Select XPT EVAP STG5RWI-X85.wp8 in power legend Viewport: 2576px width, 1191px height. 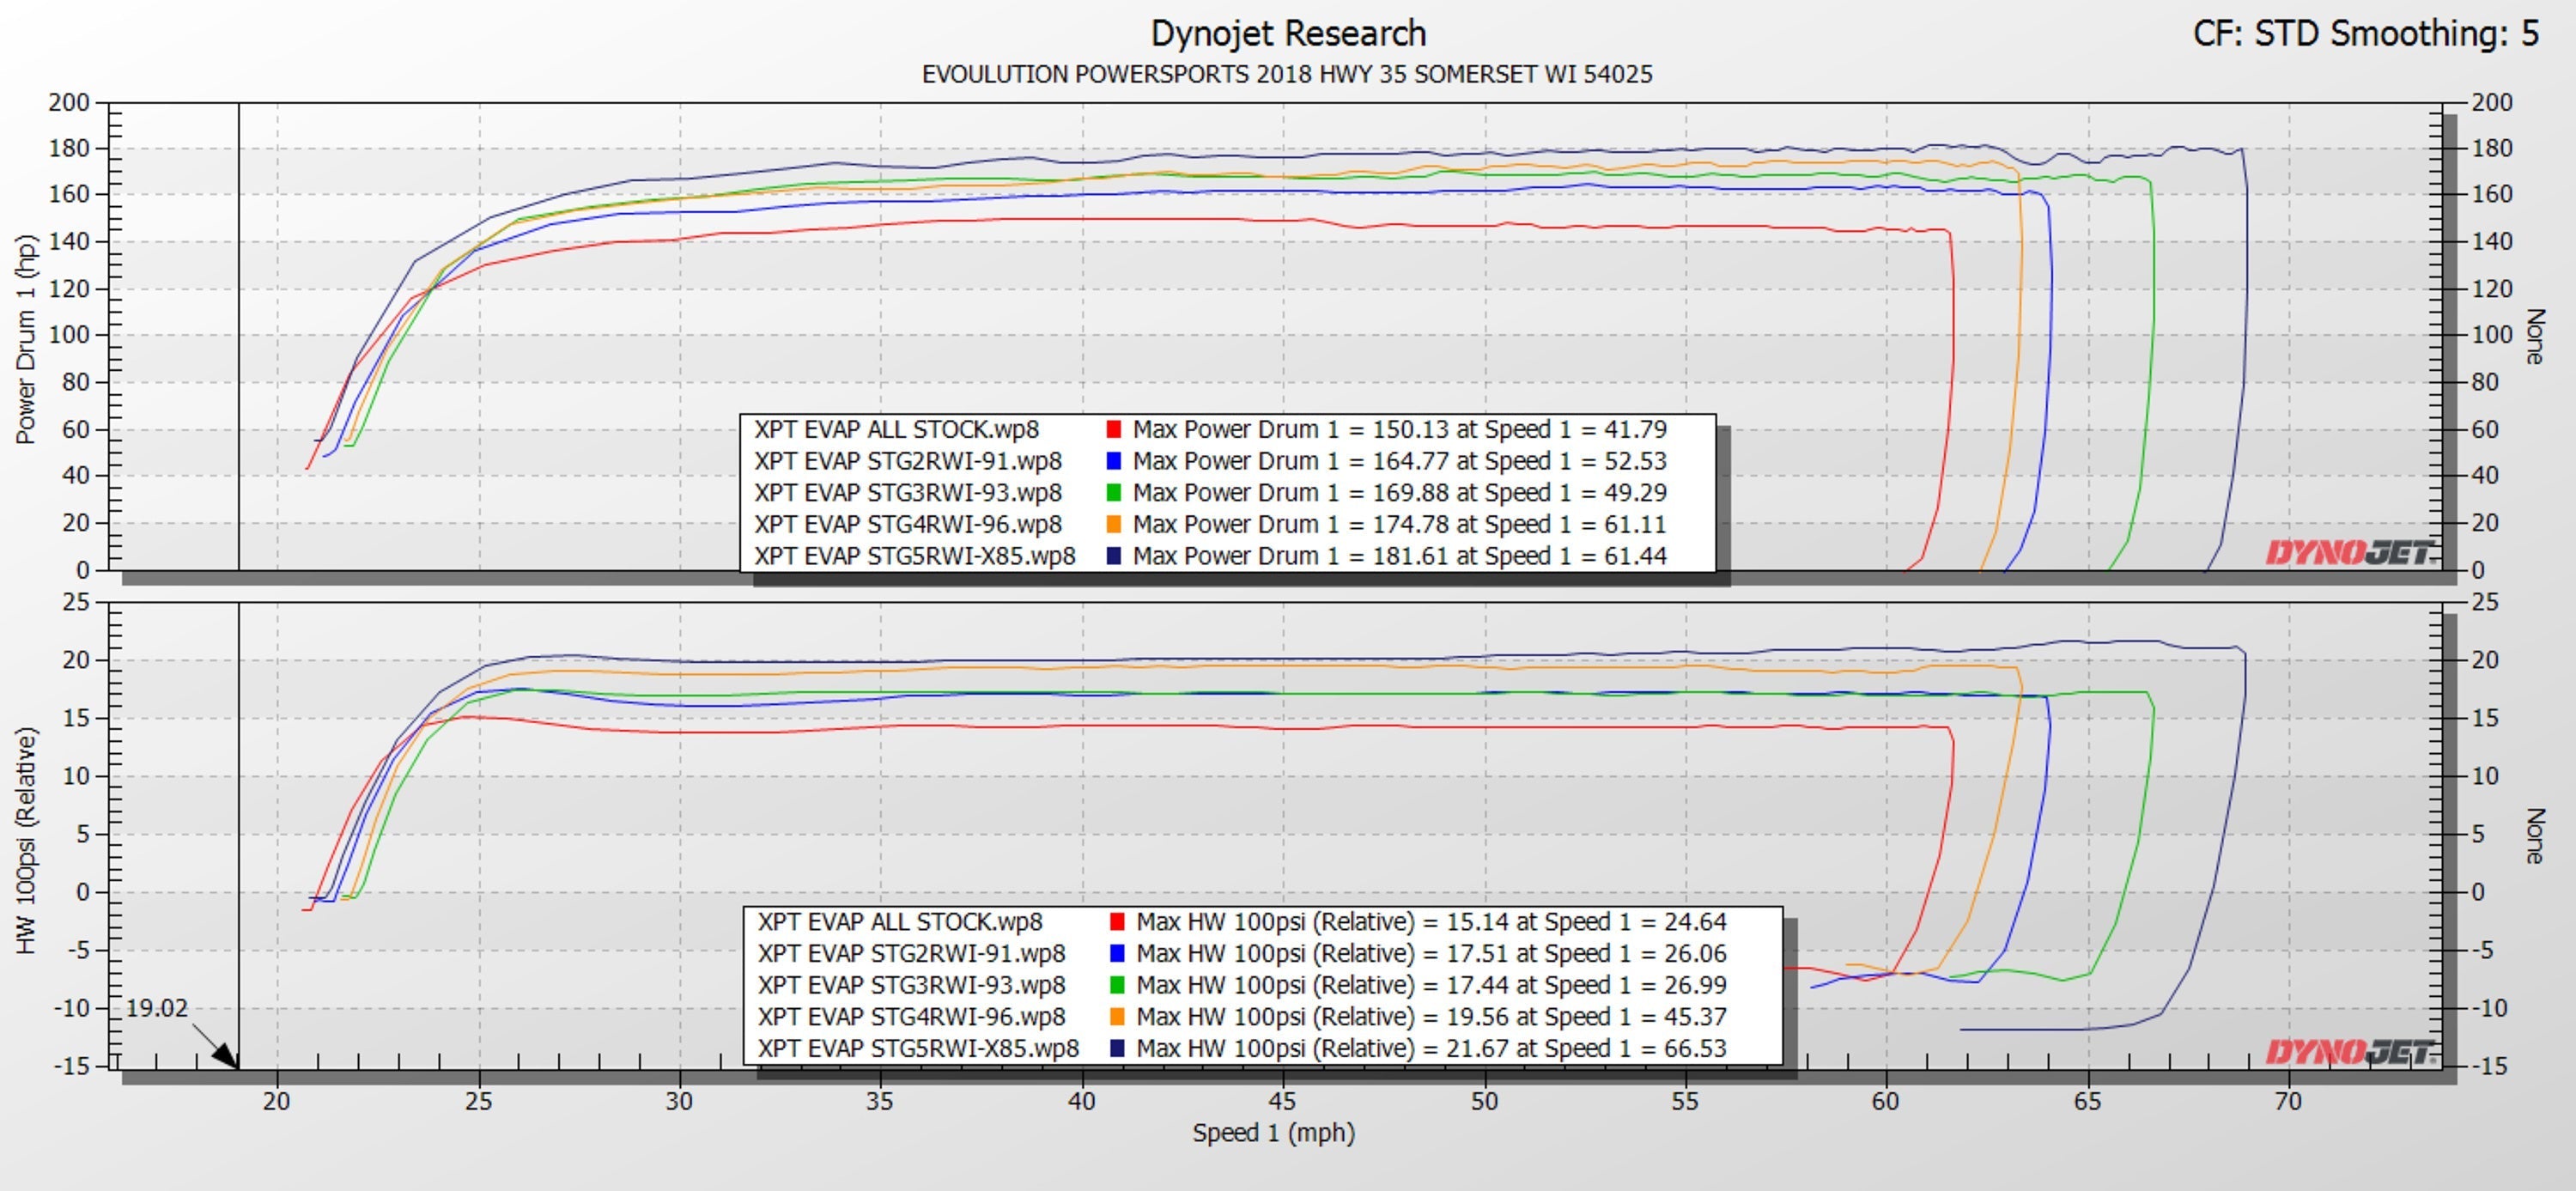click(914, 556)
